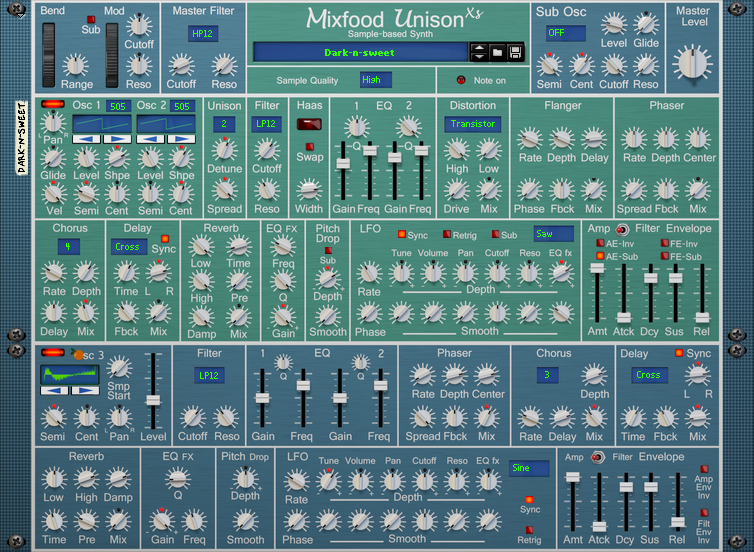
Task: Step through patches with up/down arrows
Action: [x=479, y=52]
